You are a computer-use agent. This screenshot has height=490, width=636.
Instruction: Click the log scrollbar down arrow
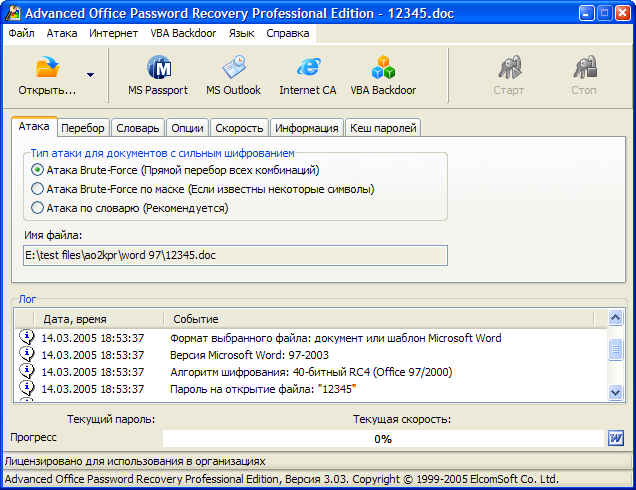pos(615,392)
